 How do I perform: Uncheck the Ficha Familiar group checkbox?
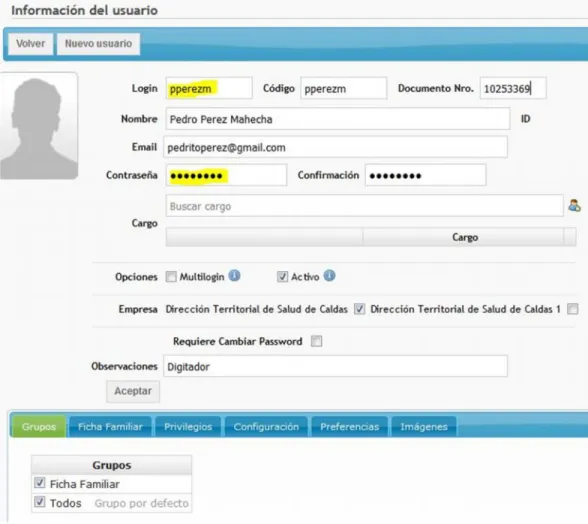[x=39, y=483]
